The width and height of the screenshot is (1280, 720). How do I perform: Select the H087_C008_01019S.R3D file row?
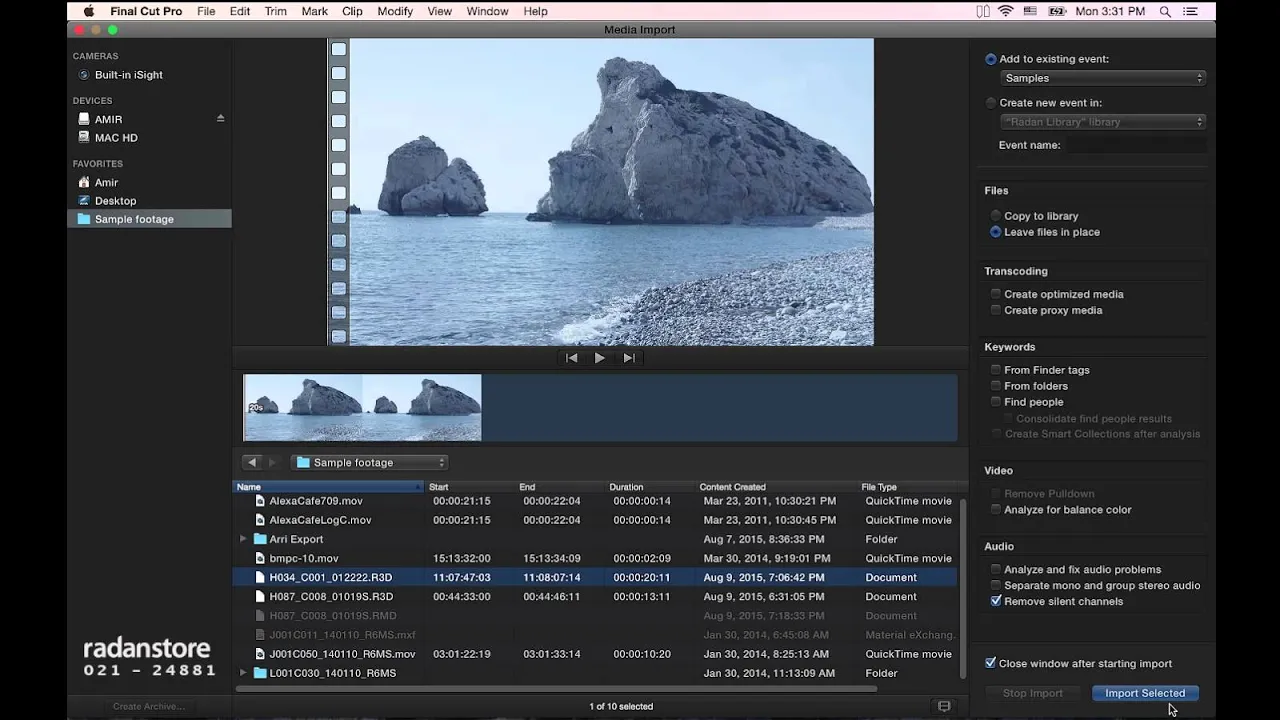coord(594,597)
